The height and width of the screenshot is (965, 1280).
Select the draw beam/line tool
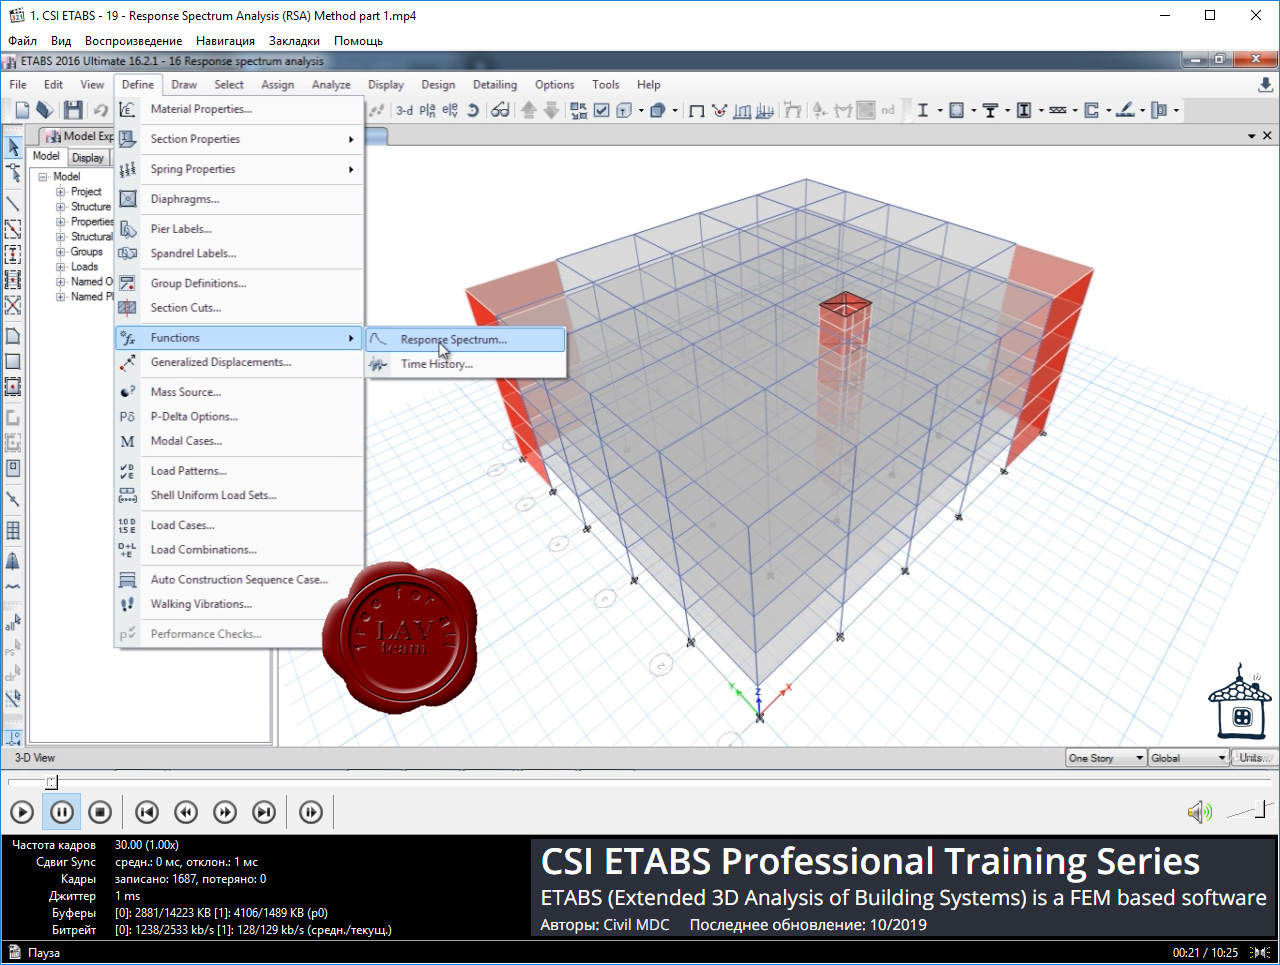point(13,204)
